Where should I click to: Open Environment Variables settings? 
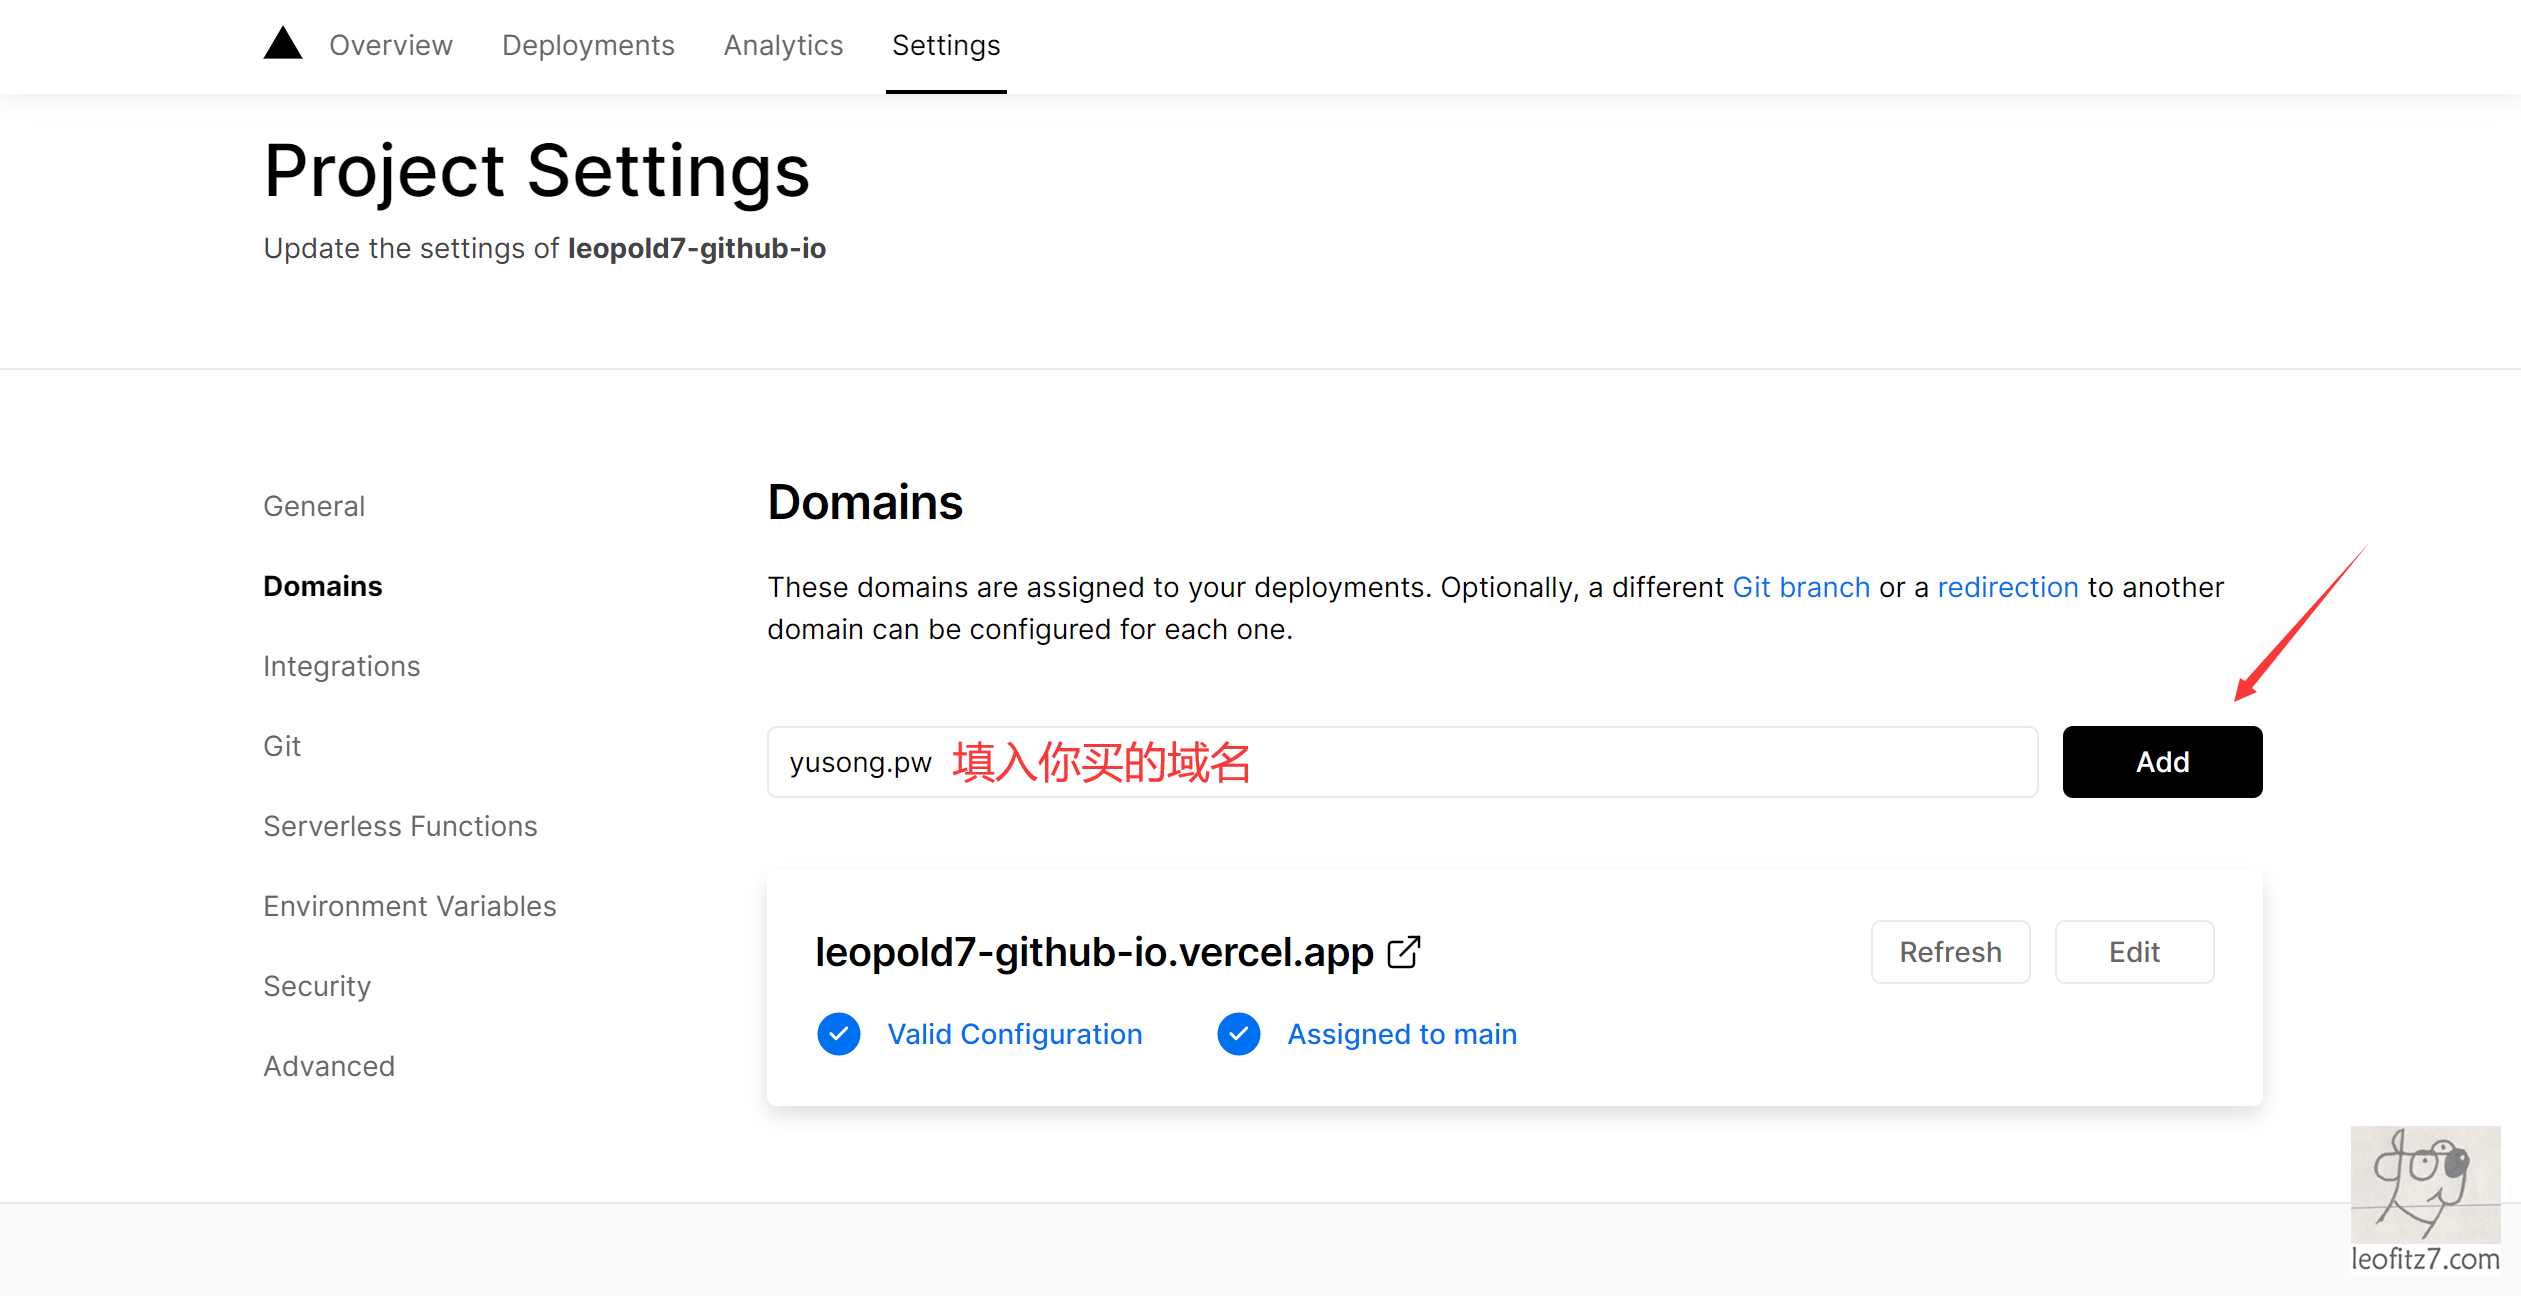409,906
